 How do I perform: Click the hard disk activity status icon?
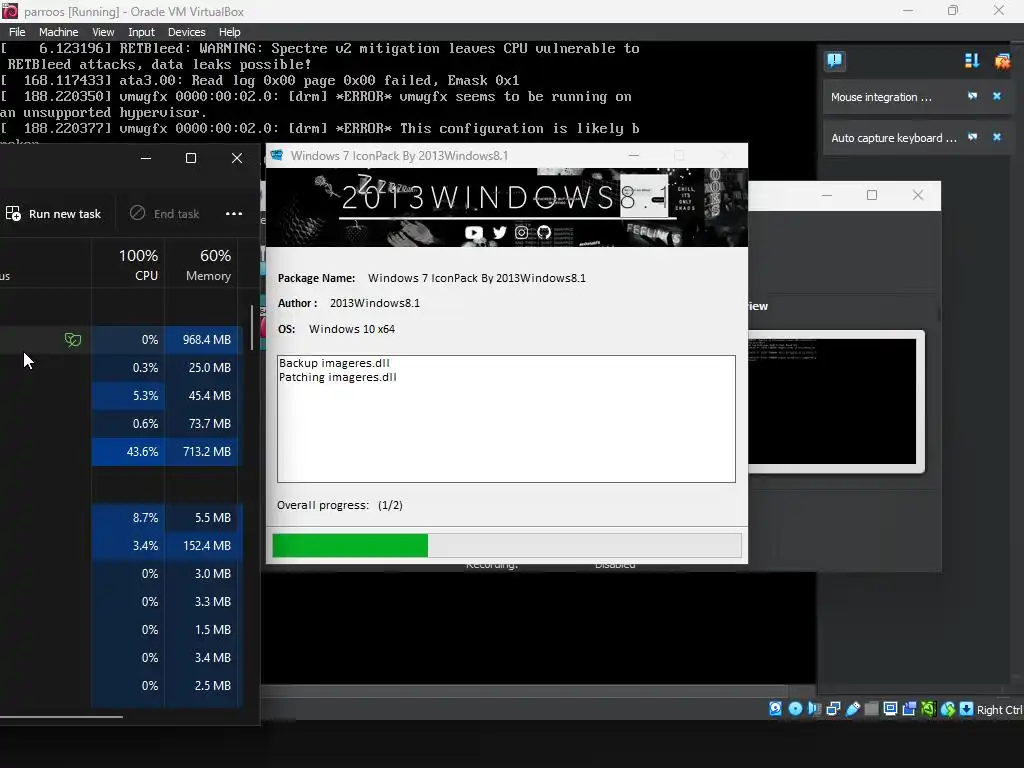(775, 709)
